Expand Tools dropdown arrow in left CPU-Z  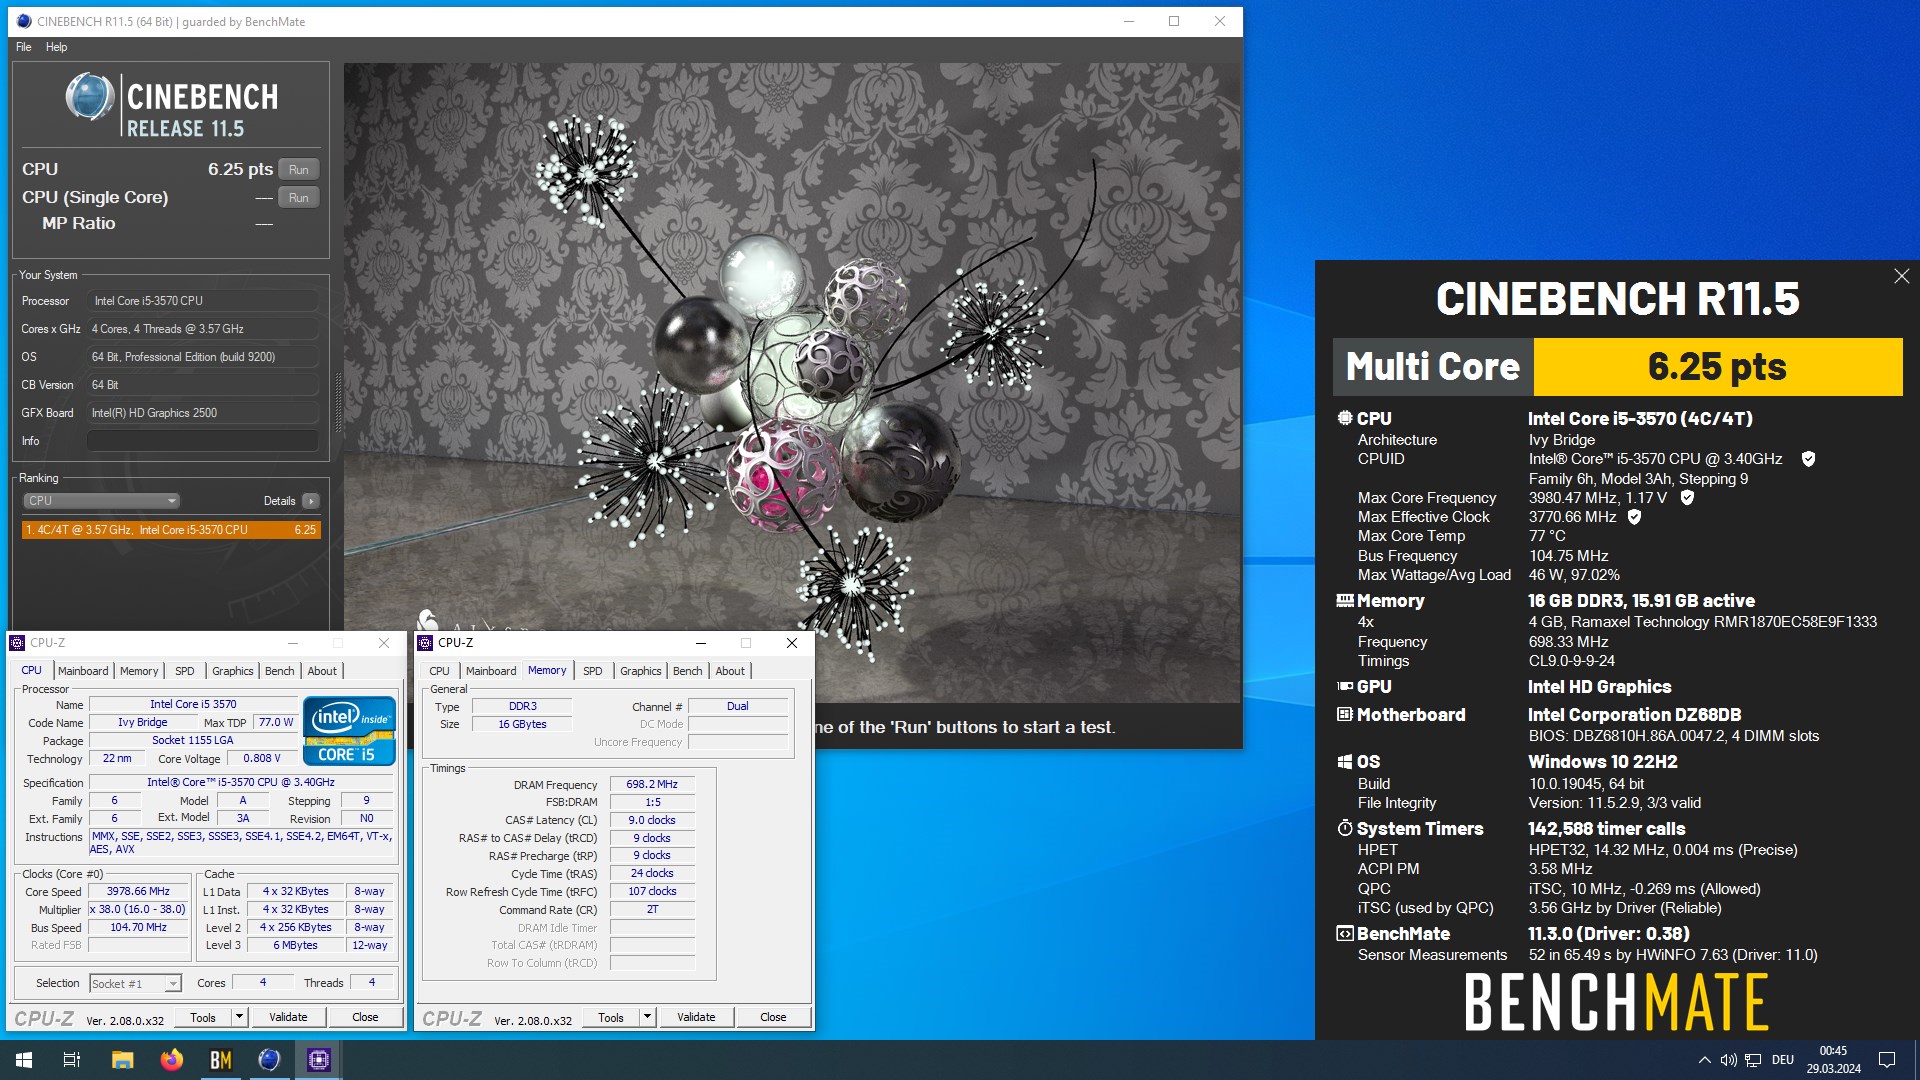pos(239,1017)
